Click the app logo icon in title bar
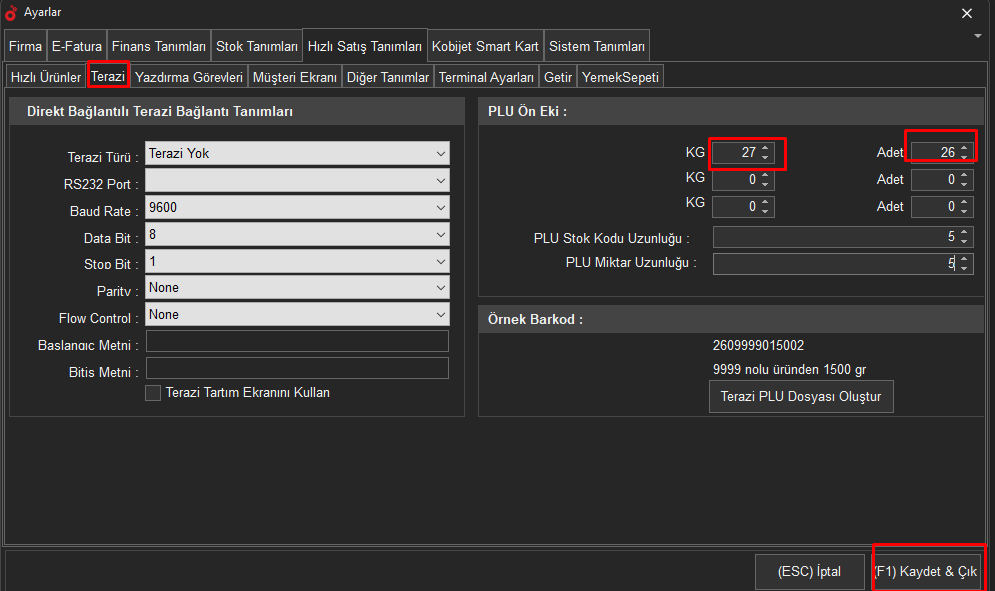 tap(12, 13)
